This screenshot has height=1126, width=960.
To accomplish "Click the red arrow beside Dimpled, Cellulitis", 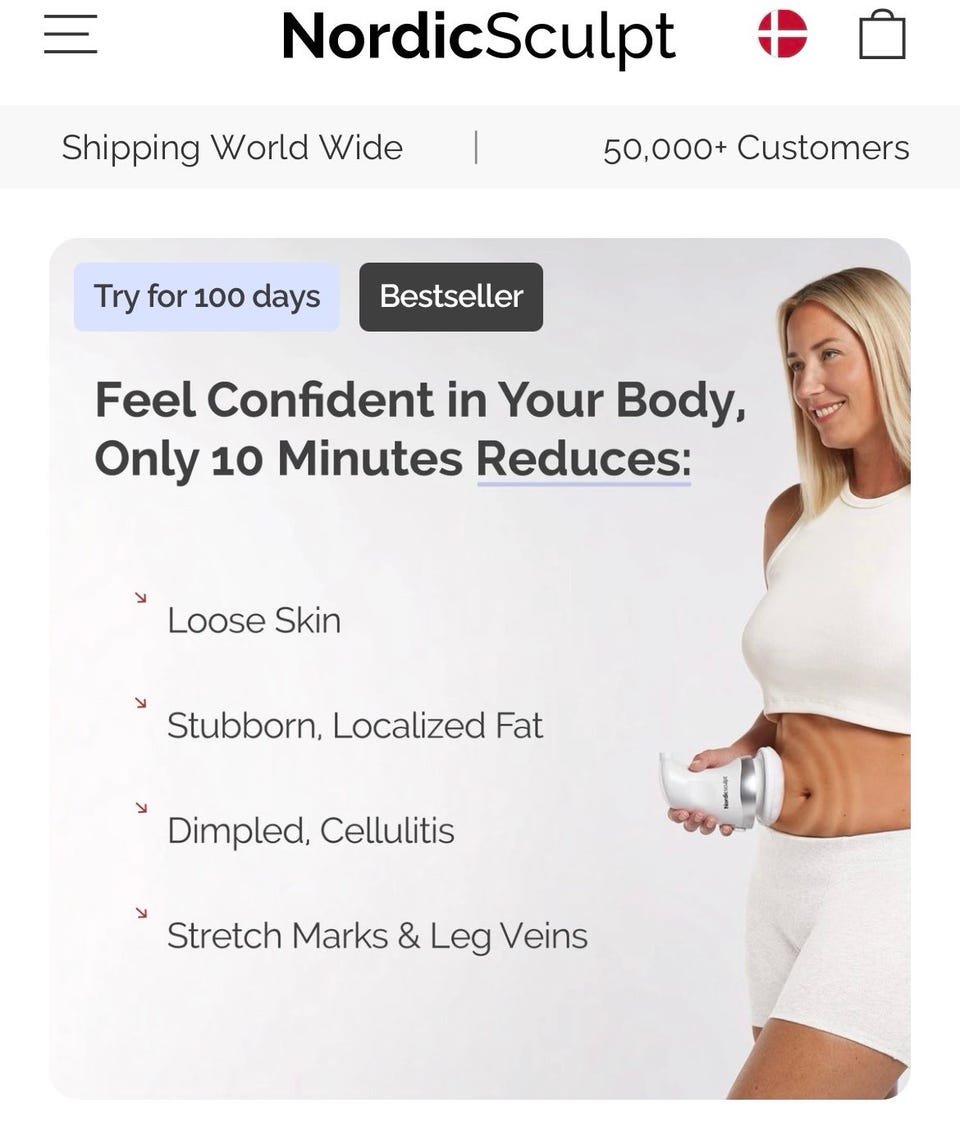I will [x=141, y=808].
